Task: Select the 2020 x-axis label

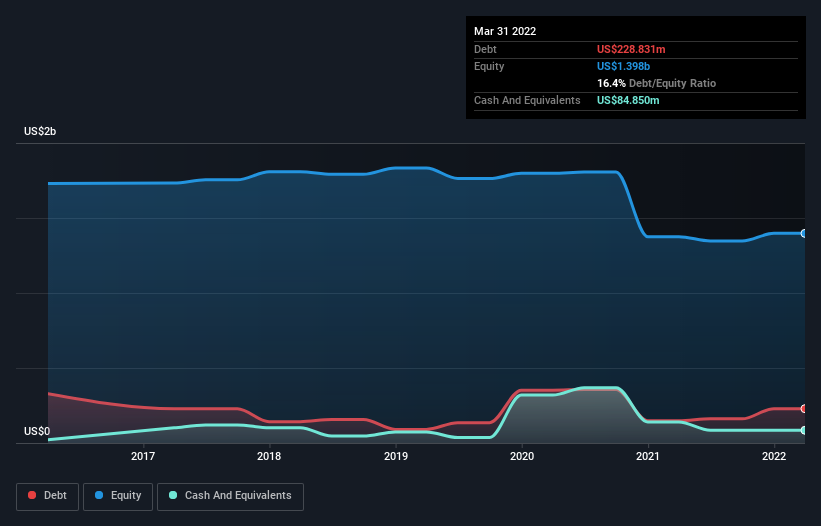Action: point(522,456)
